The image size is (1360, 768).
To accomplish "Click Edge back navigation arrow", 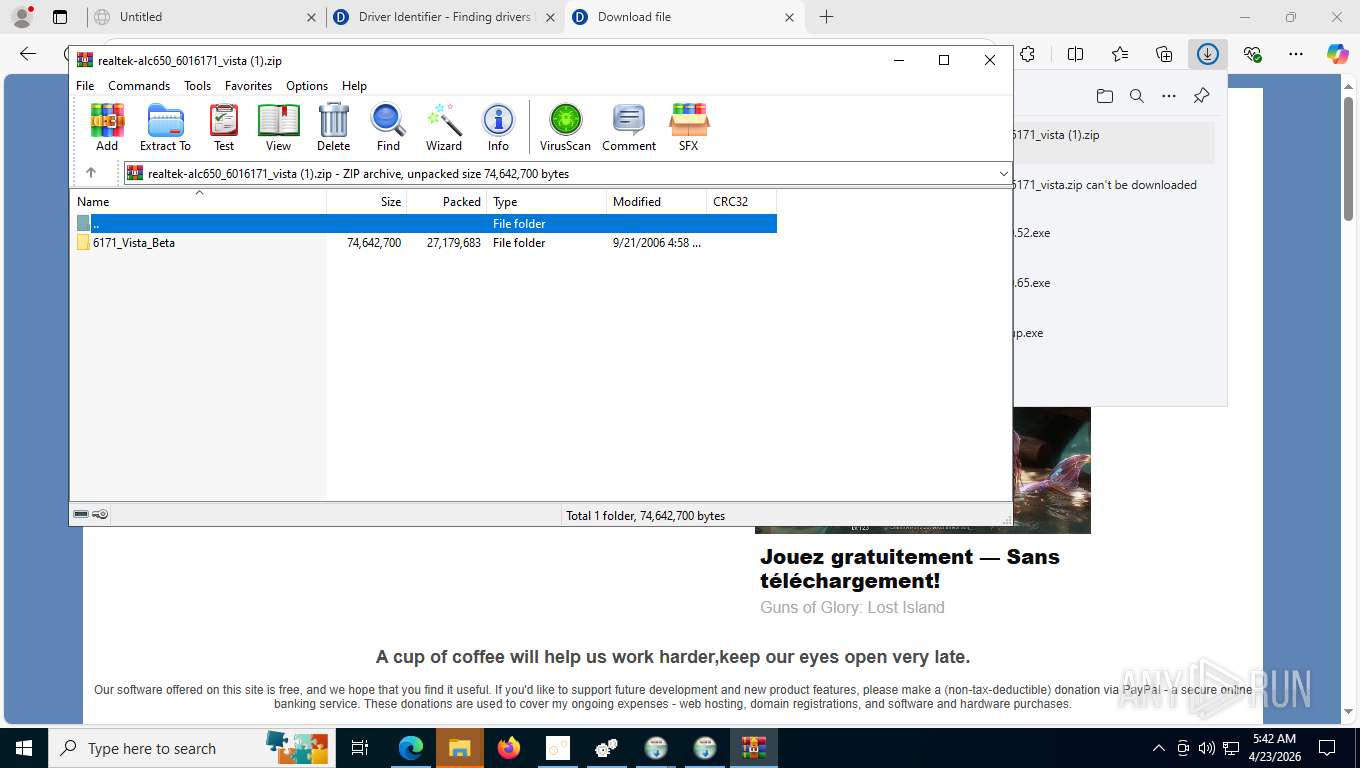I will point(28,54).
